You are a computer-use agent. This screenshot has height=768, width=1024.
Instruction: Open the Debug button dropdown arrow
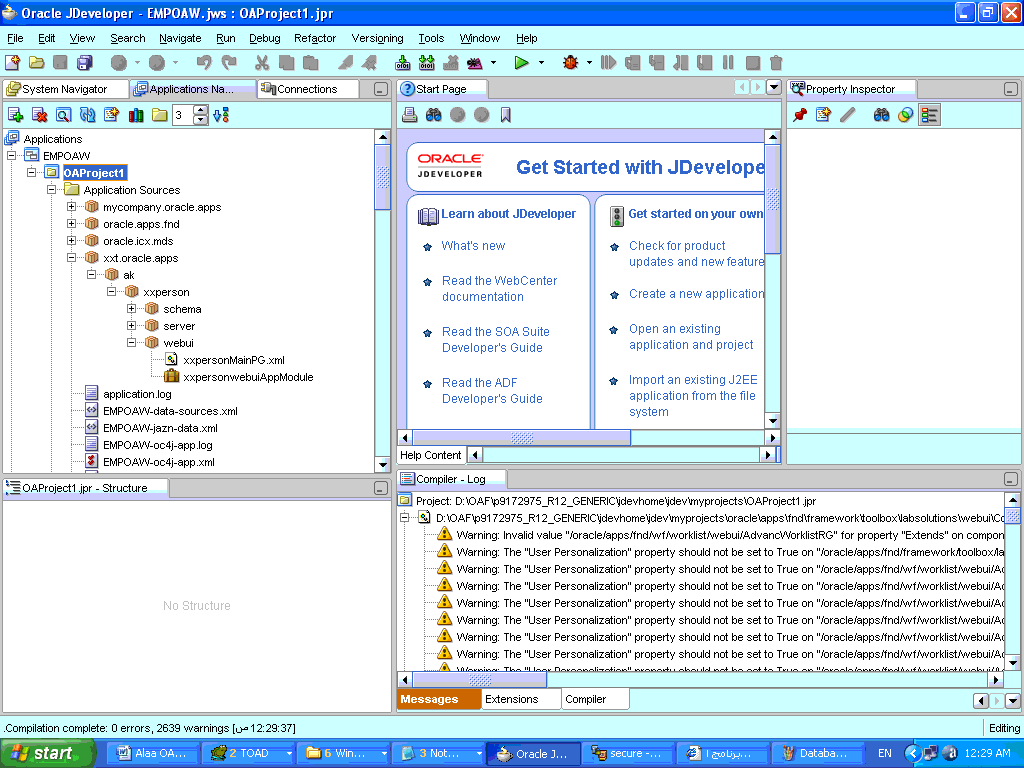589,63
